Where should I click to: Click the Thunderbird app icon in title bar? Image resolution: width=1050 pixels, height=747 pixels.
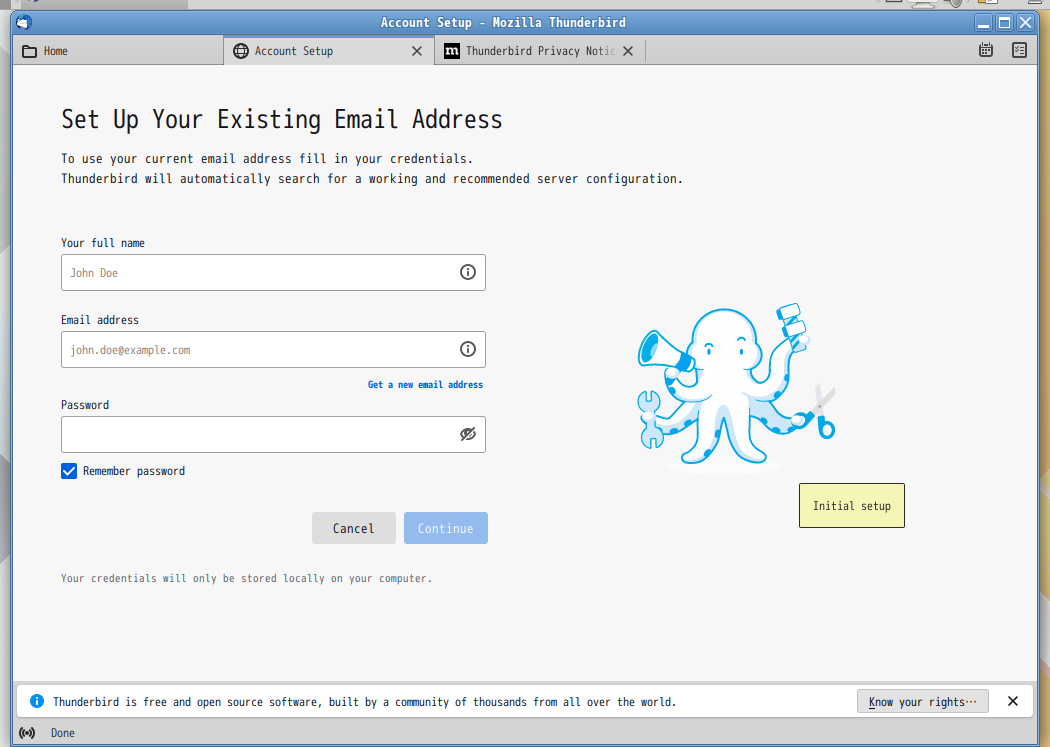pos(23,22)
